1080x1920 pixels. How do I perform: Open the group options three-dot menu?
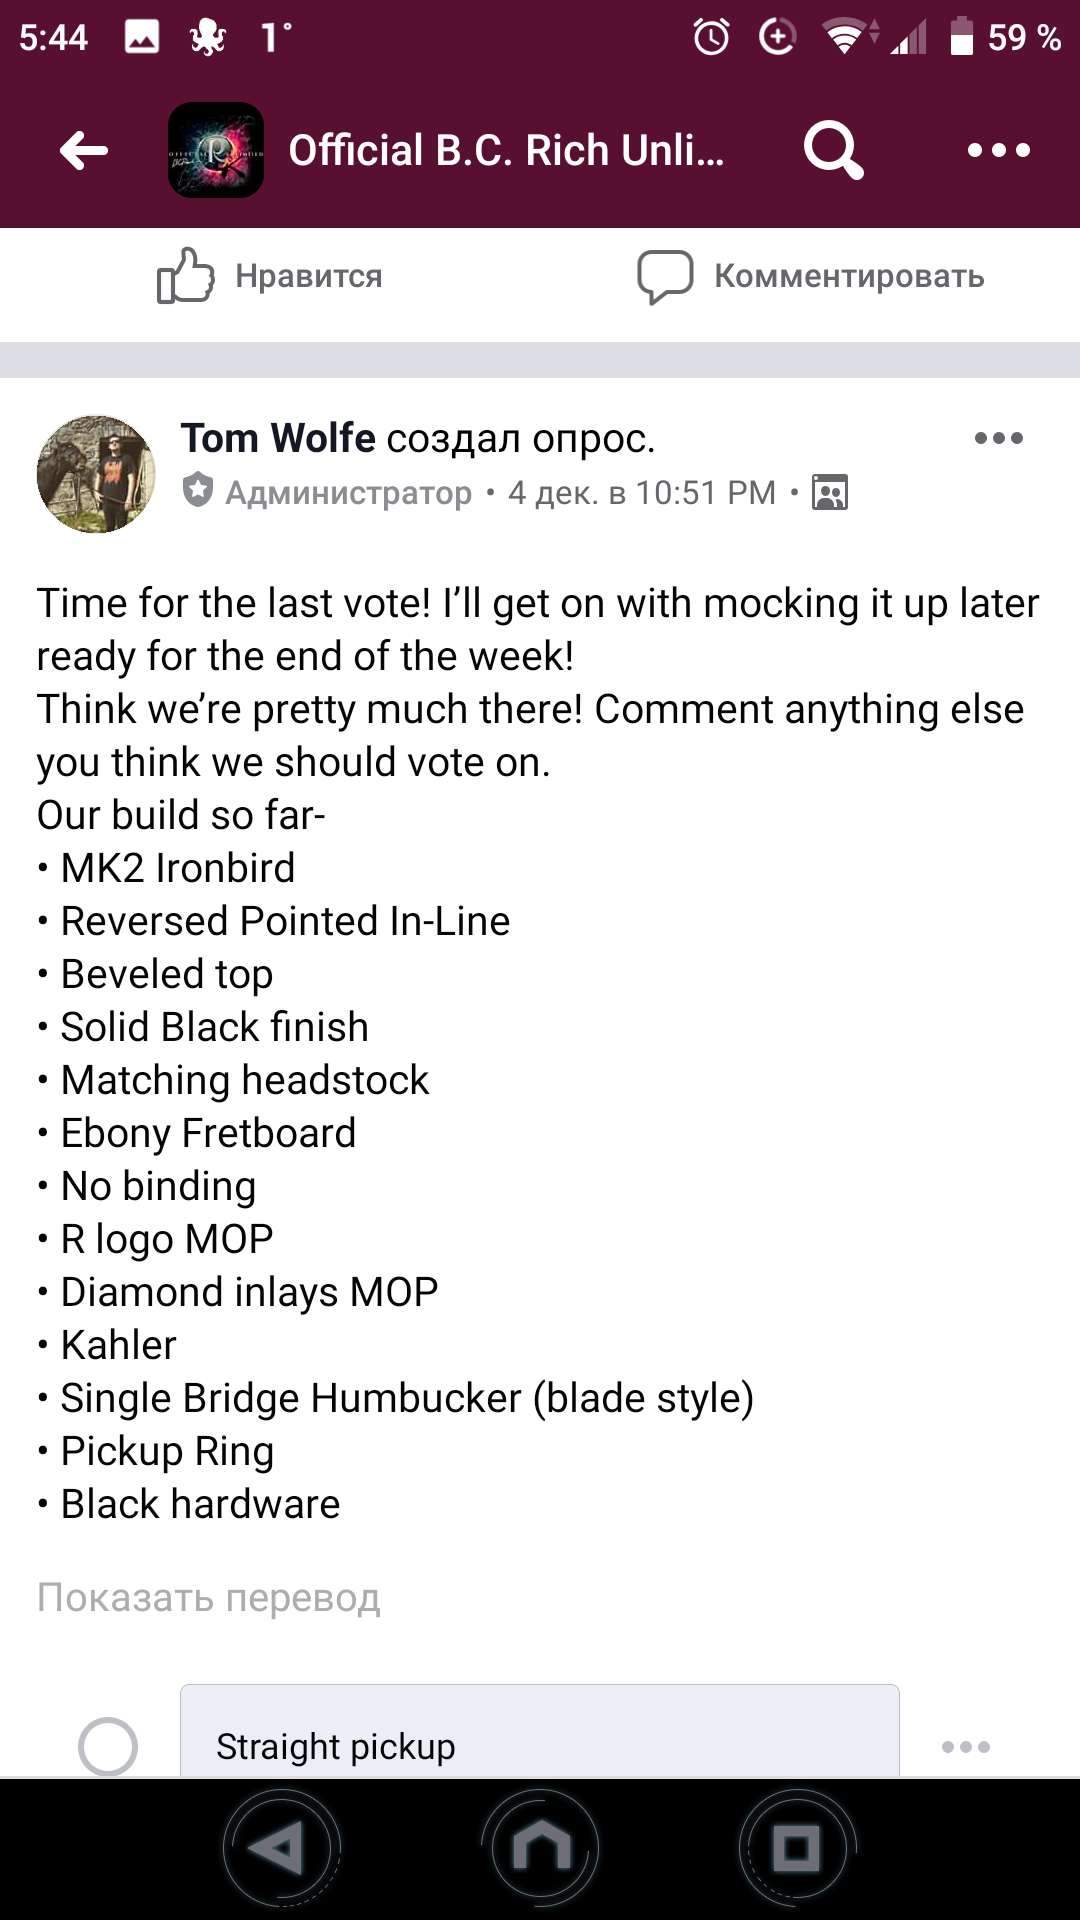[x=998, y=150]
